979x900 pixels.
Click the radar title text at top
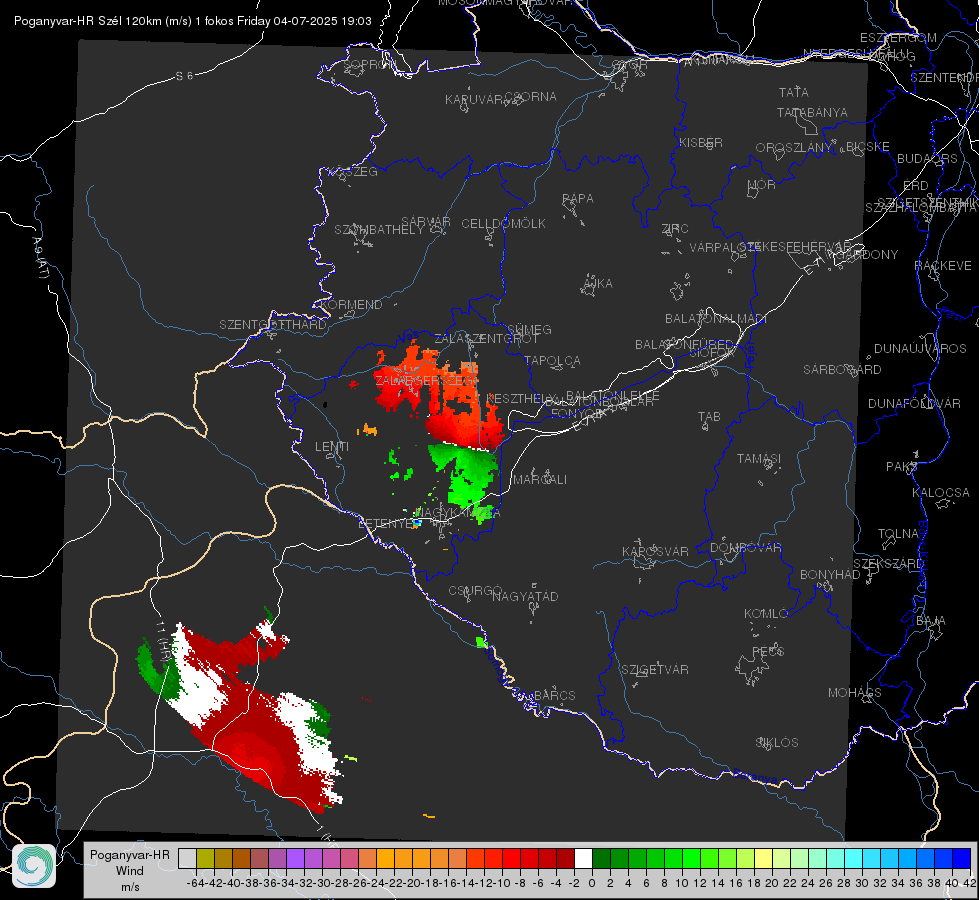[193, 21]
